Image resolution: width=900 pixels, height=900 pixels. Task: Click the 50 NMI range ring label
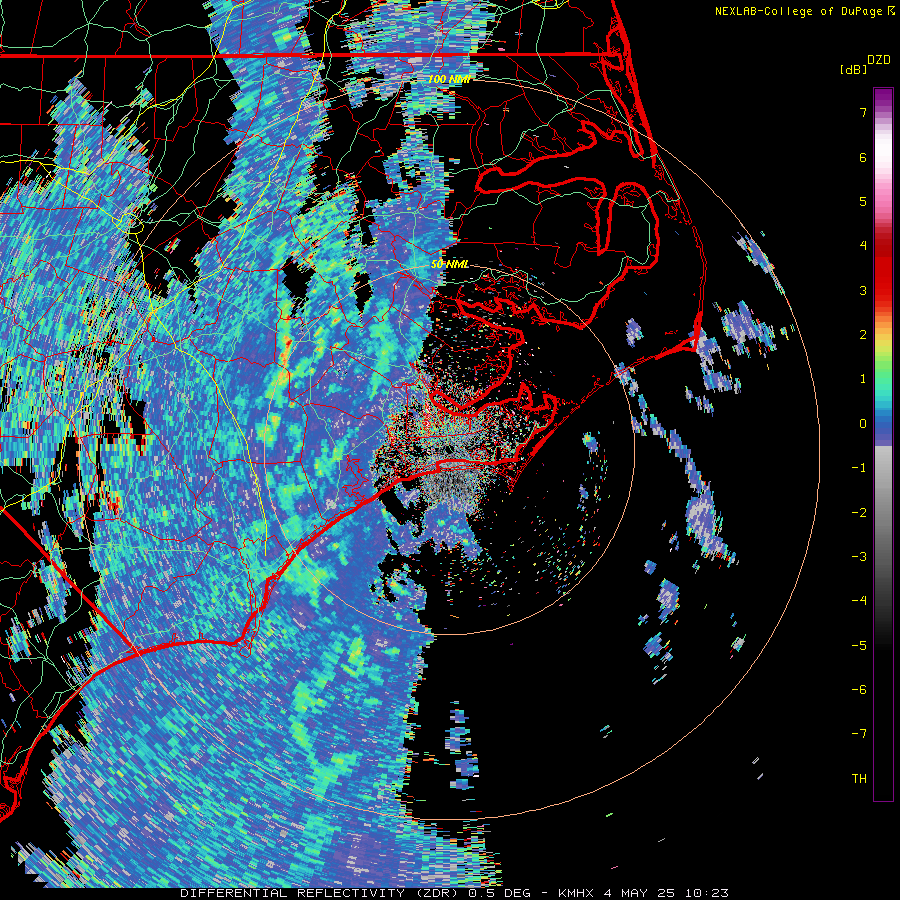[x=449, y=264]
